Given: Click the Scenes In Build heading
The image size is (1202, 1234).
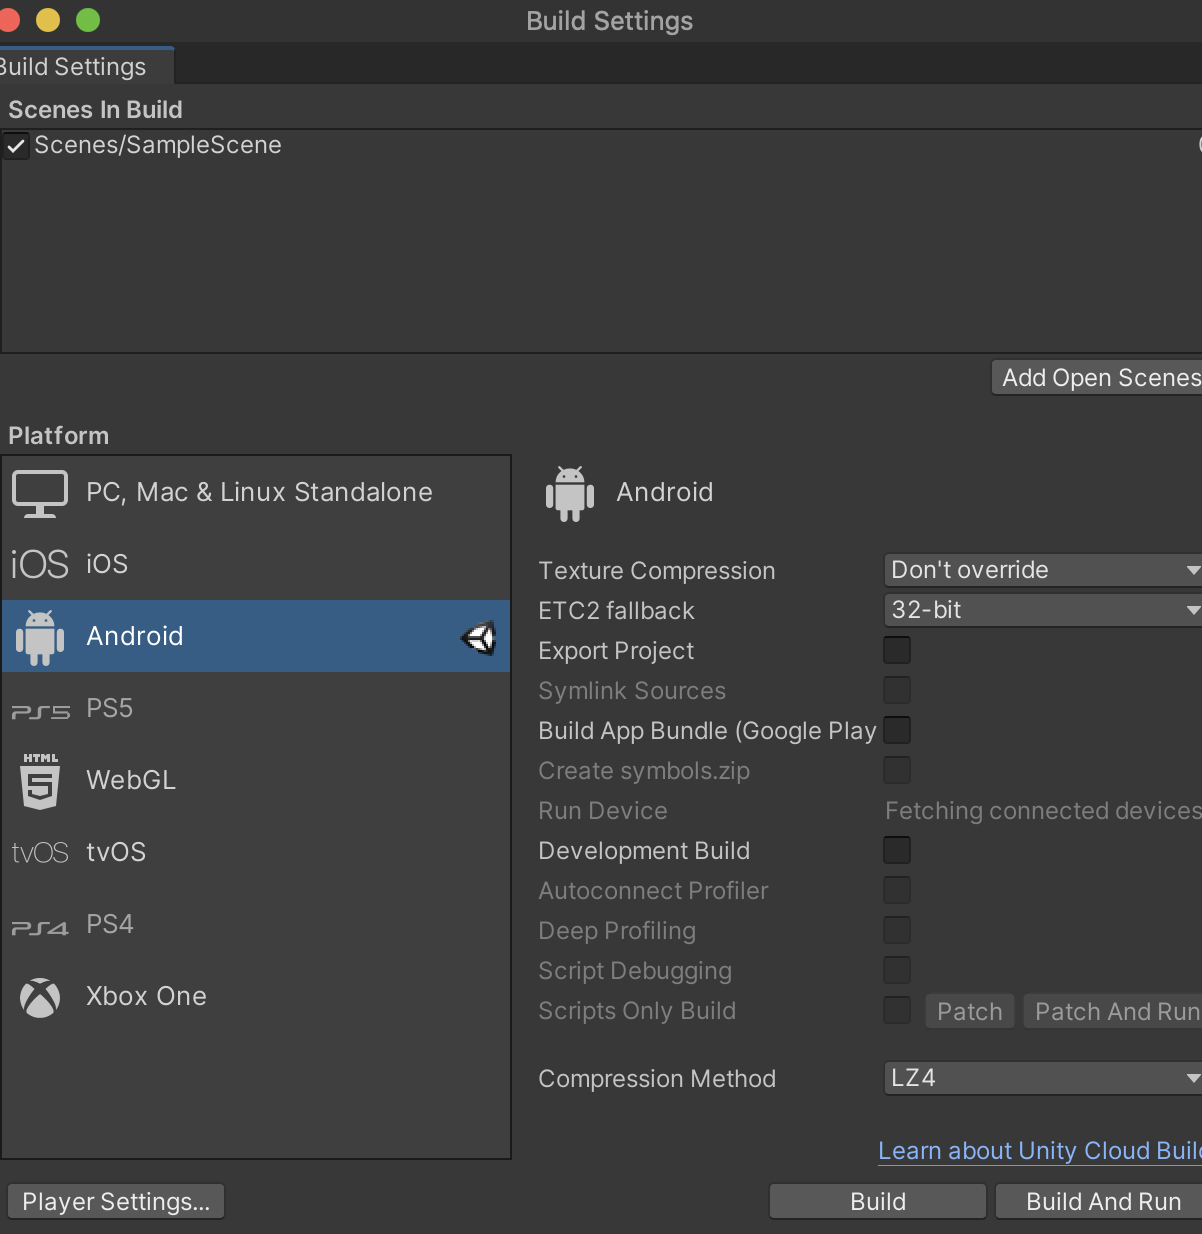Looking at the screenshot, I should click(x=96, y=110).
